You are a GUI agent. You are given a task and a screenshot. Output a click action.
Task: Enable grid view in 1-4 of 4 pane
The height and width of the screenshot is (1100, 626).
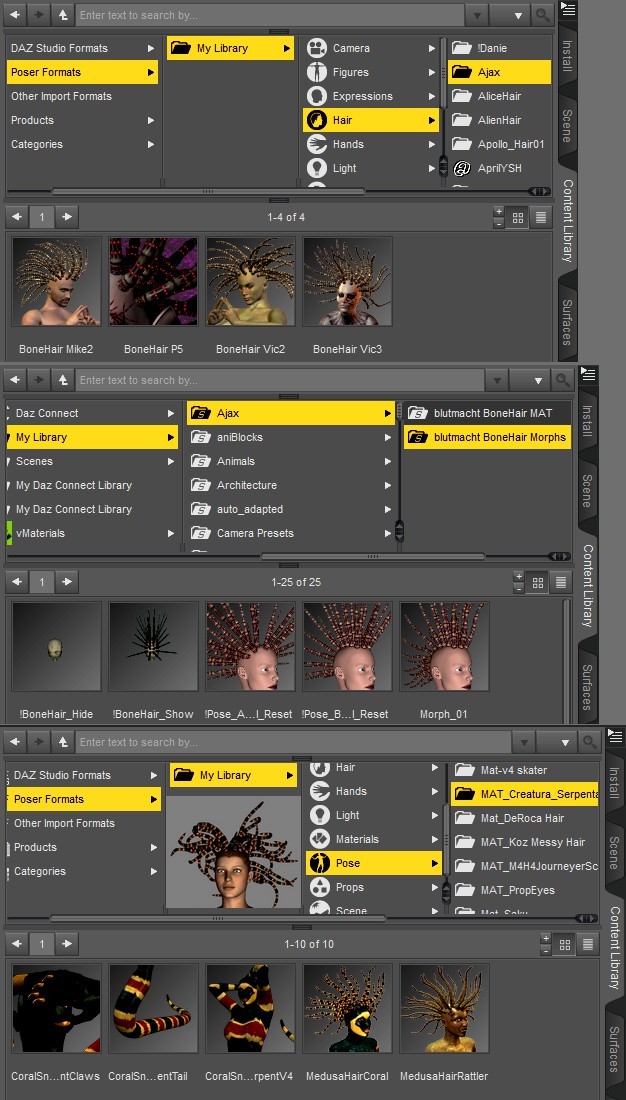click(518, 217)
